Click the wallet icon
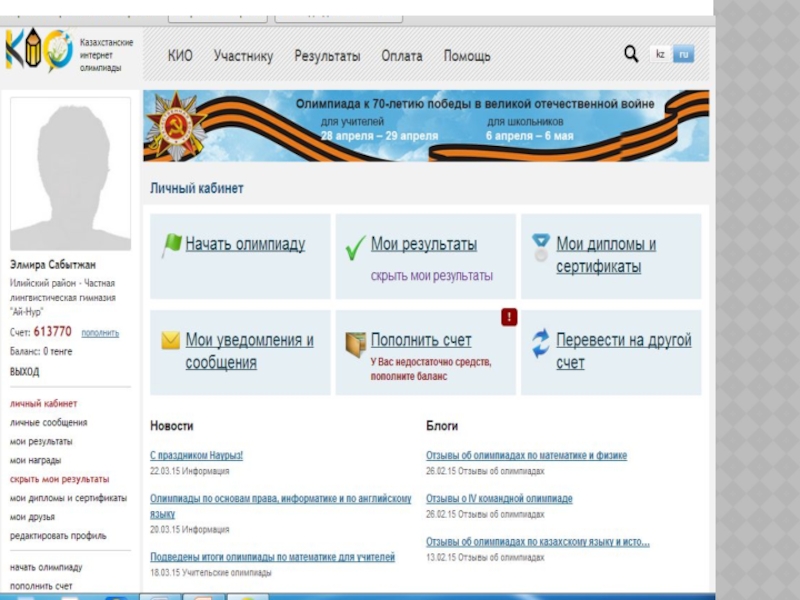Image resolution: width=800 pixels, height=600 pixels. pyautogui.click(x=356, y=344)
